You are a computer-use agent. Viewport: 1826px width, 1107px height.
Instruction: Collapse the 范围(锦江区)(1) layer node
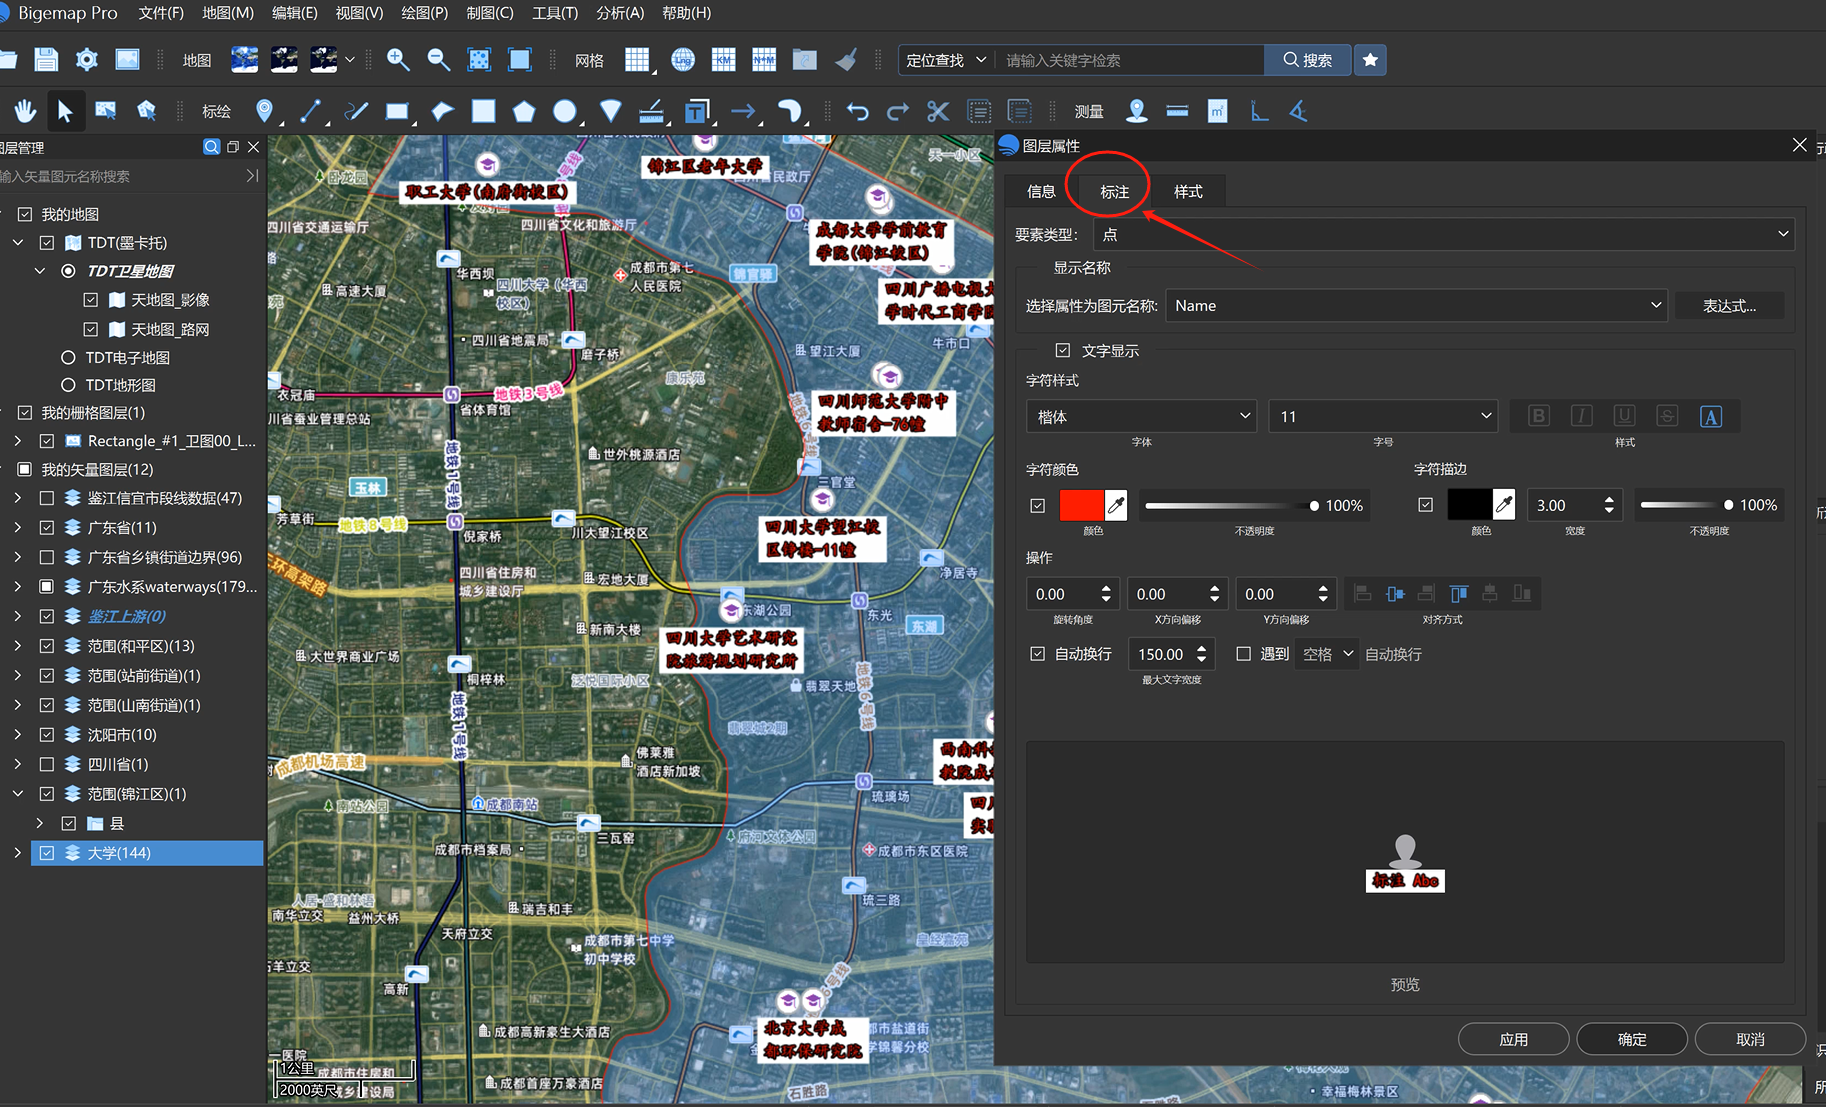[17, 793]
